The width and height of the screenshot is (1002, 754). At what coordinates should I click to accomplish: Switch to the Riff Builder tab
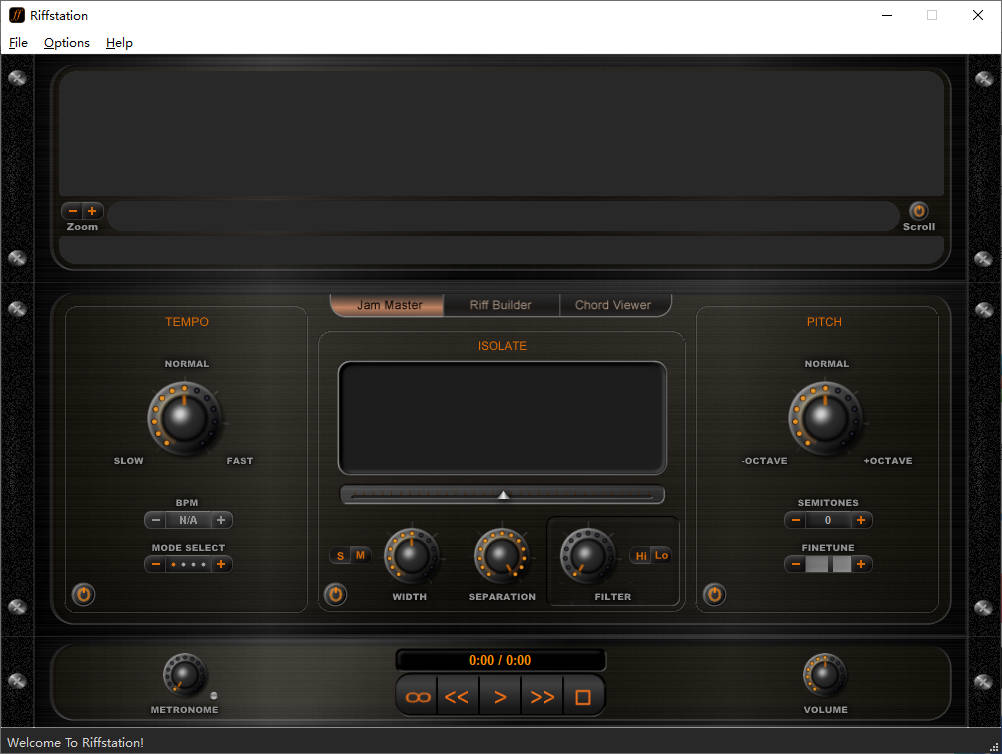point(501,305)
